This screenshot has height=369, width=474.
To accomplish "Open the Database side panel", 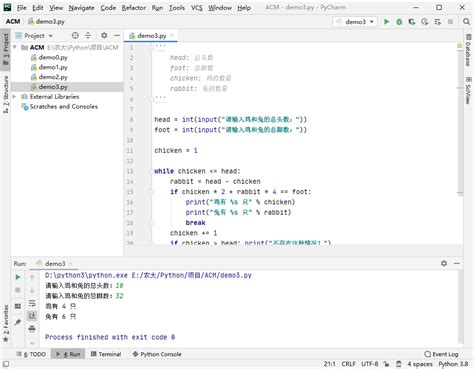I will (x=468, y=50).
